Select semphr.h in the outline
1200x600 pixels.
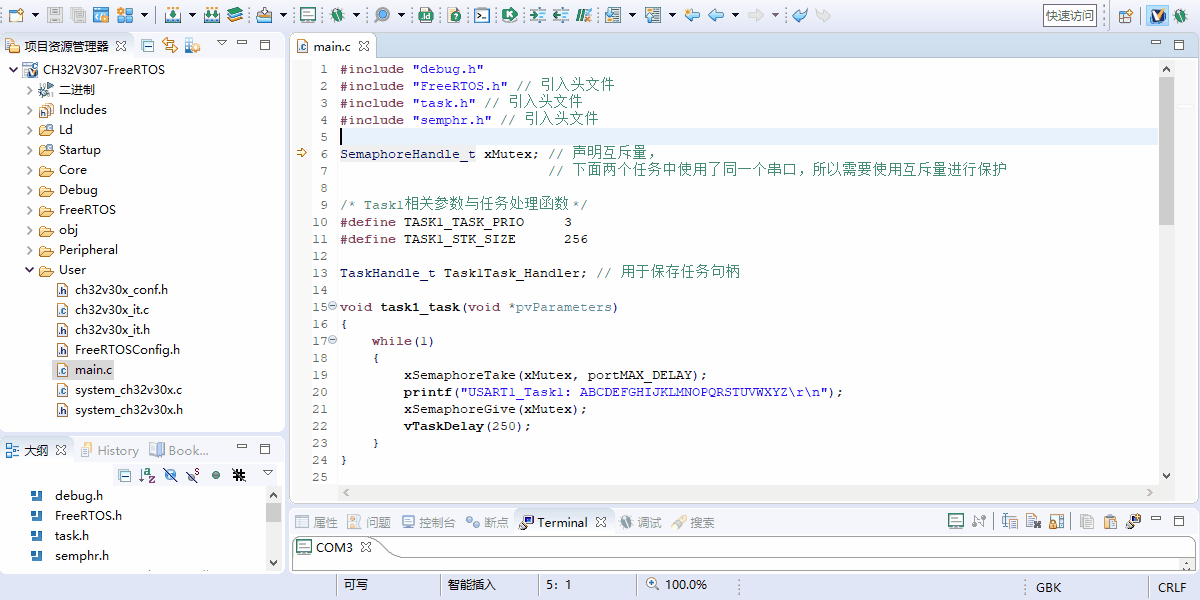(82, 556)
